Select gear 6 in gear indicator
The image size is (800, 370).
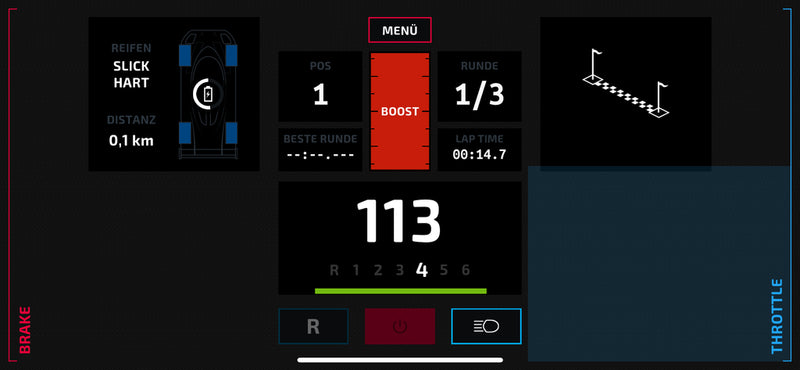tap(465, 270)
